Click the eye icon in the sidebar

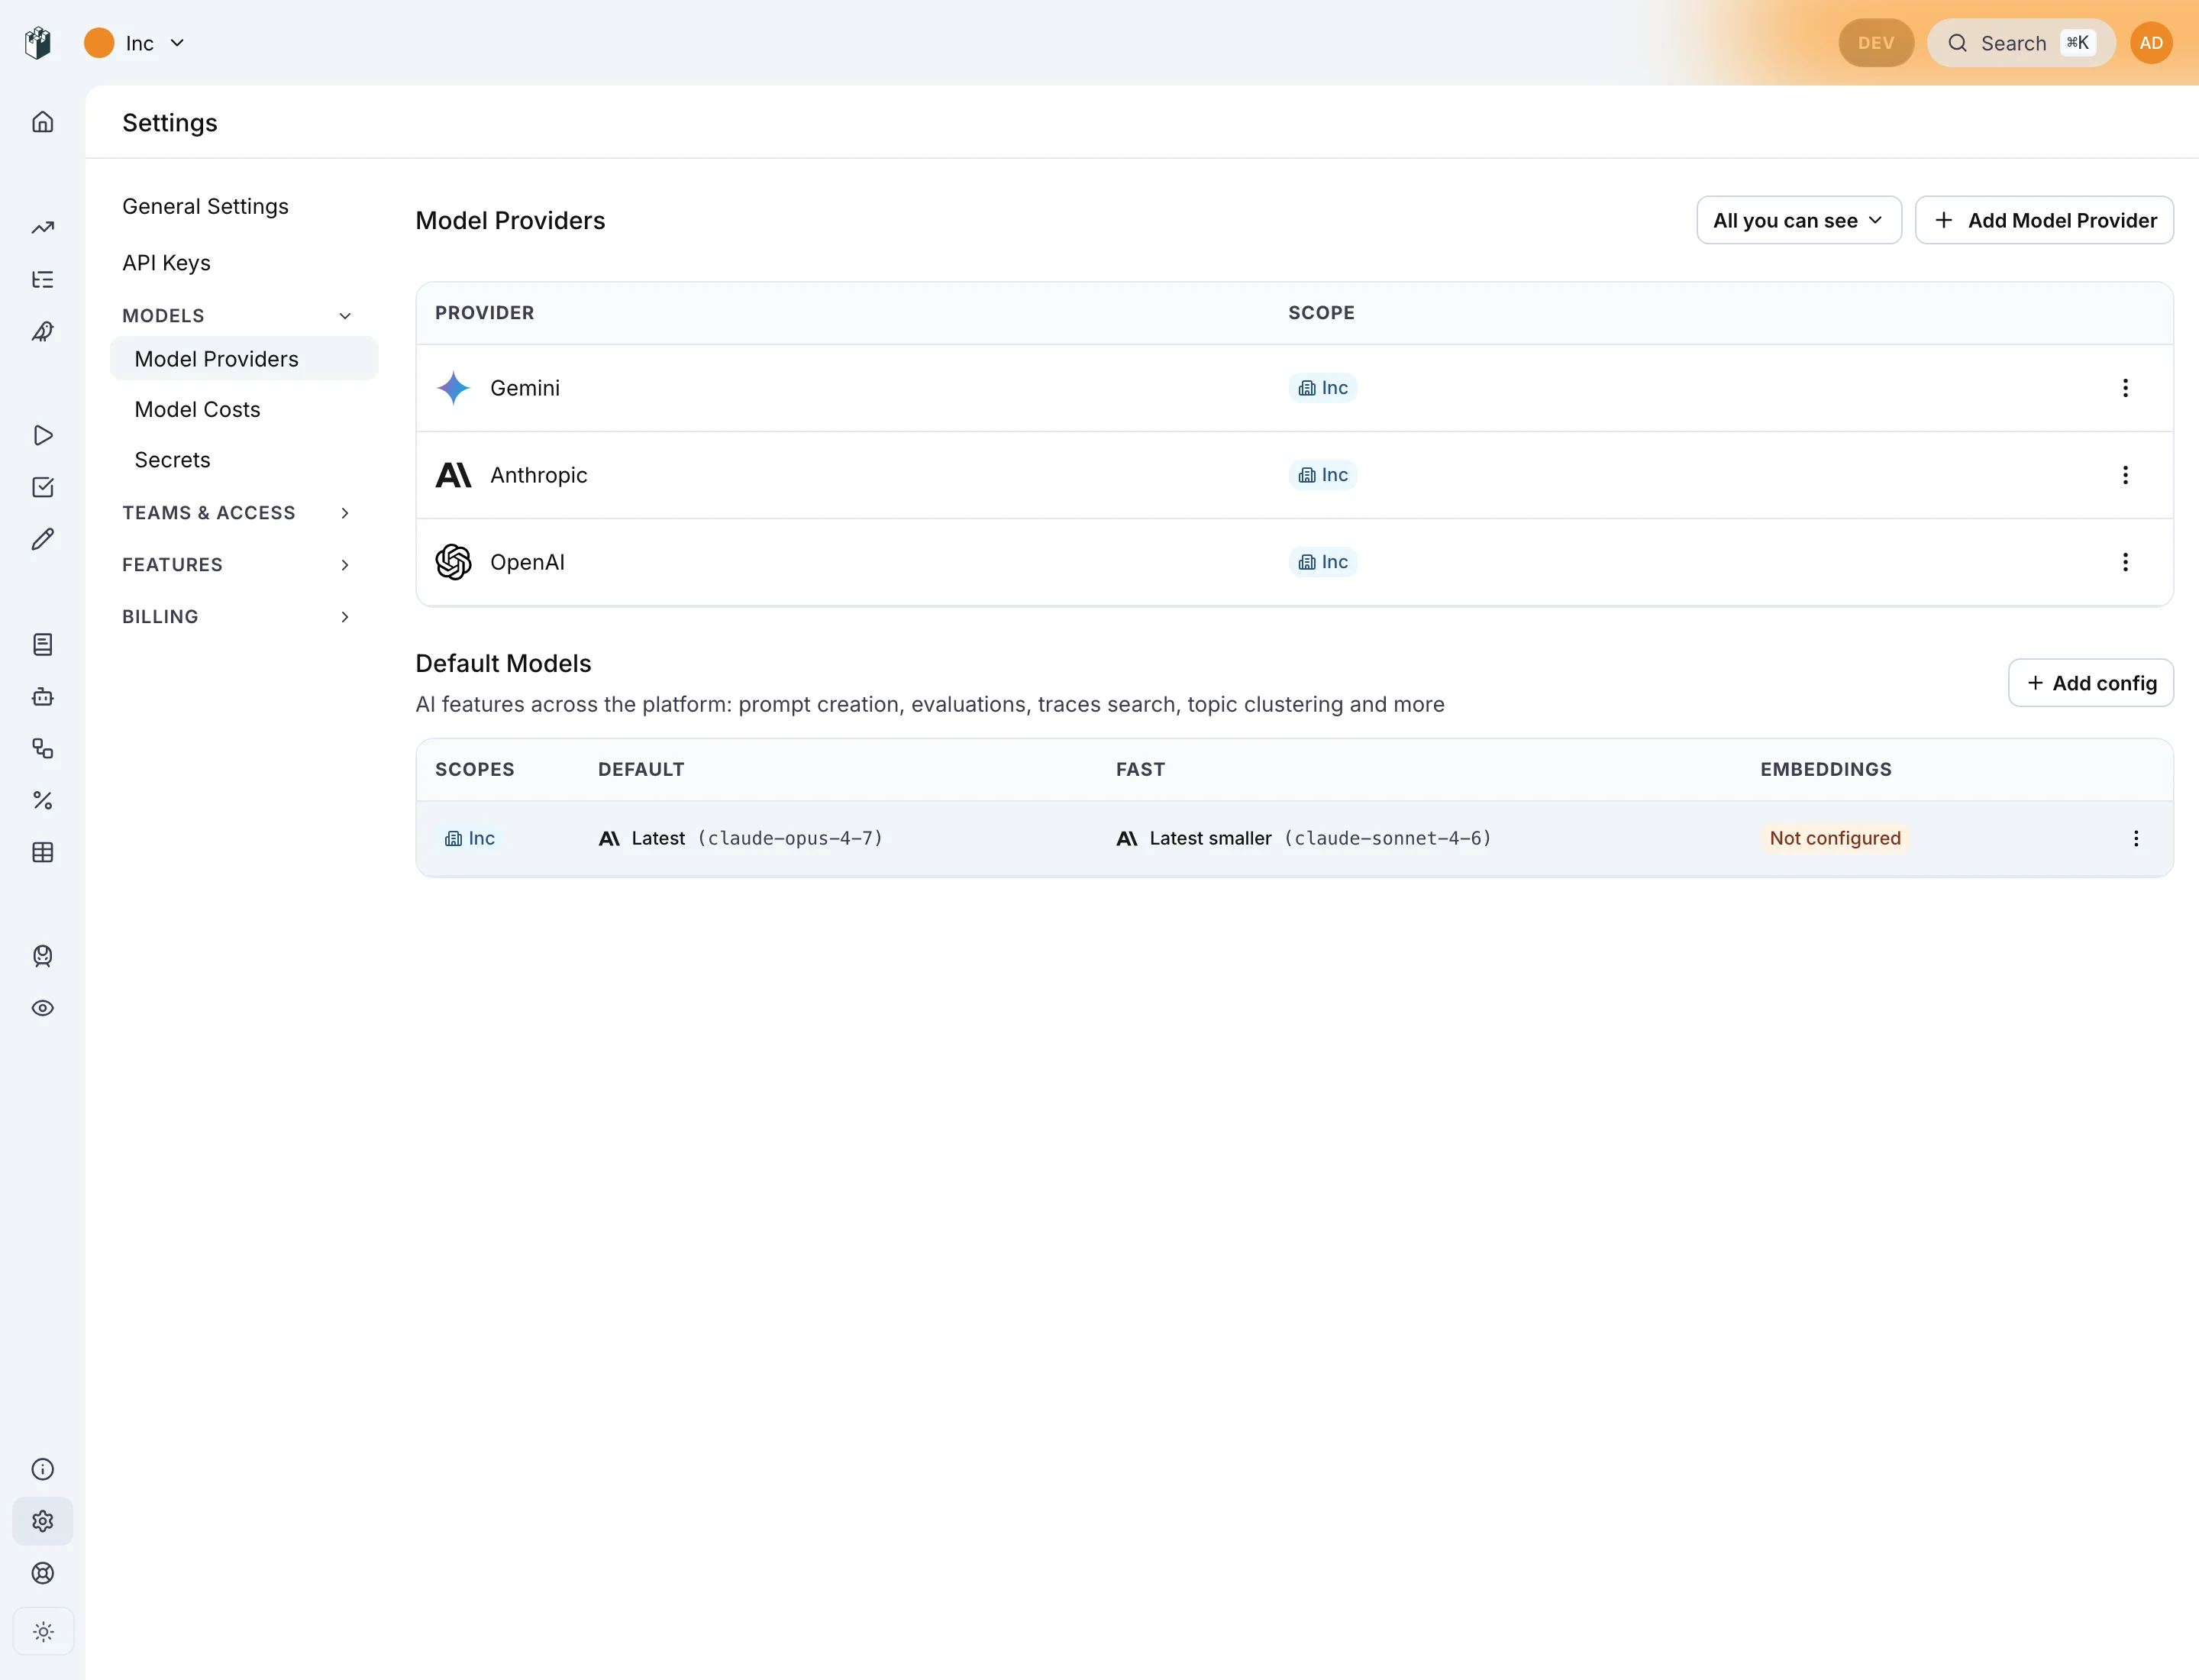coord(43,1009)
